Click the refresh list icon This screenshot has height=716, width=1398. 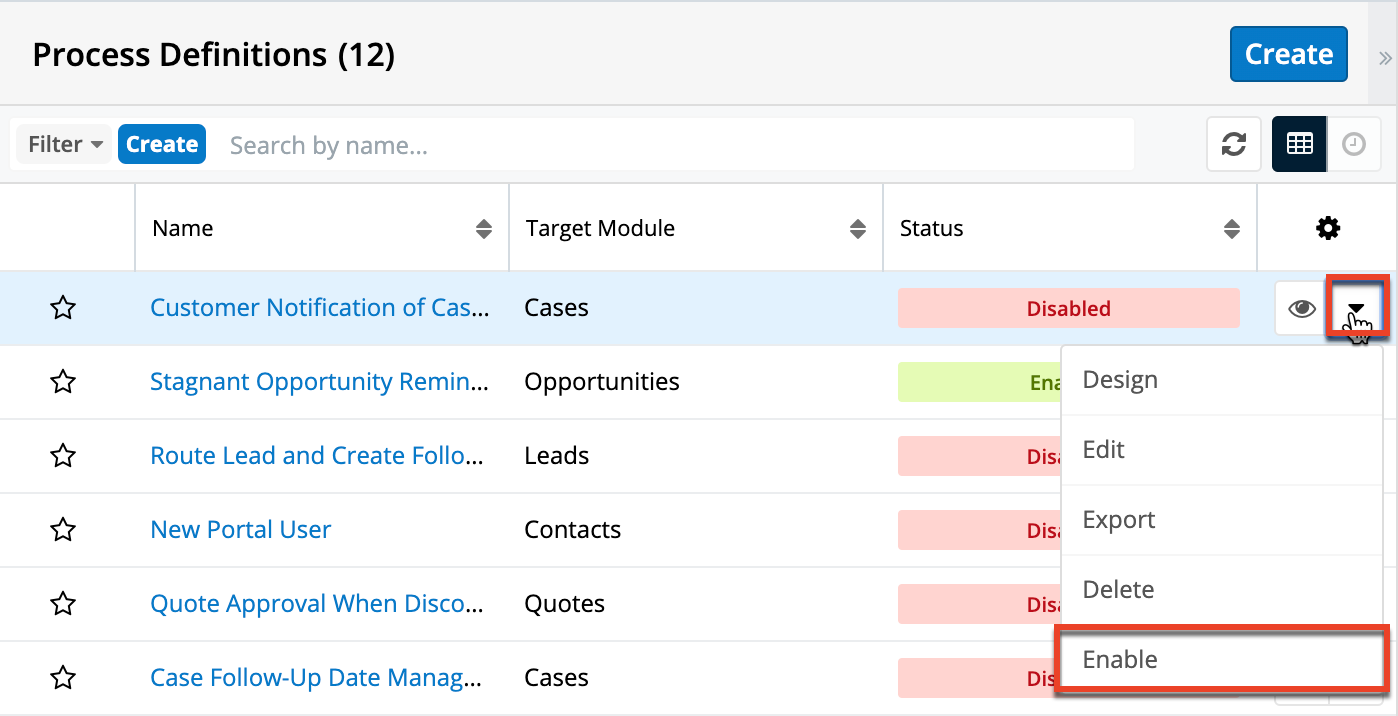(x=1233, y=144)
